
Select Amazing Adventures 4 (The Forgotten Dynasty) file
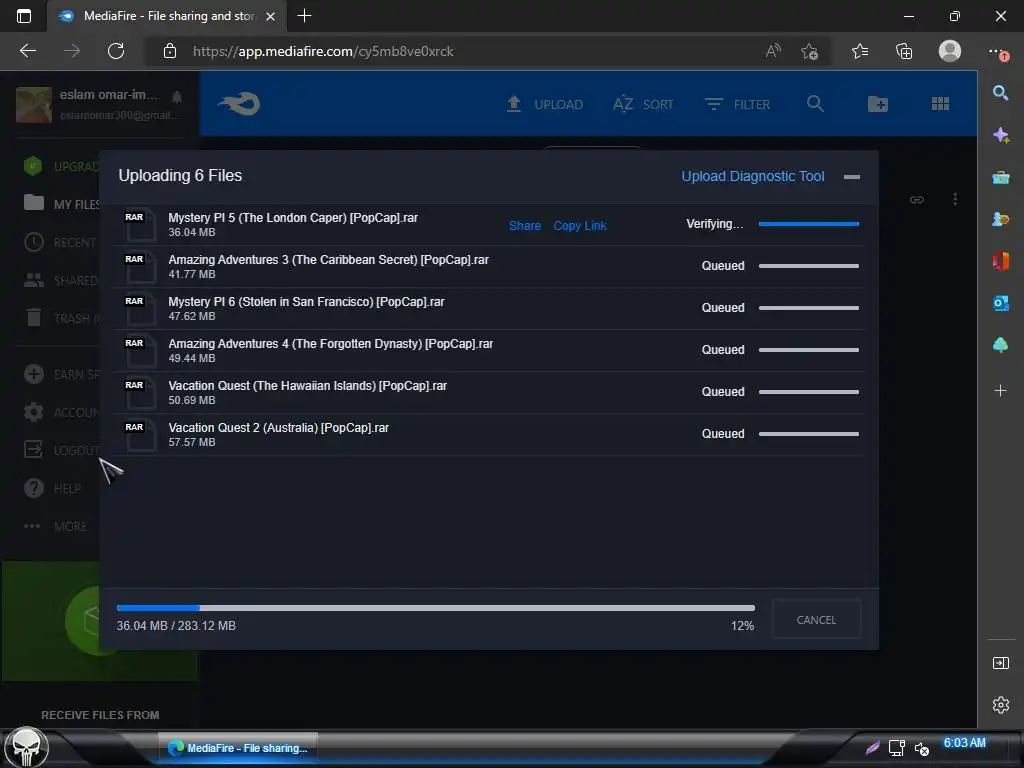tap(330, 344)
